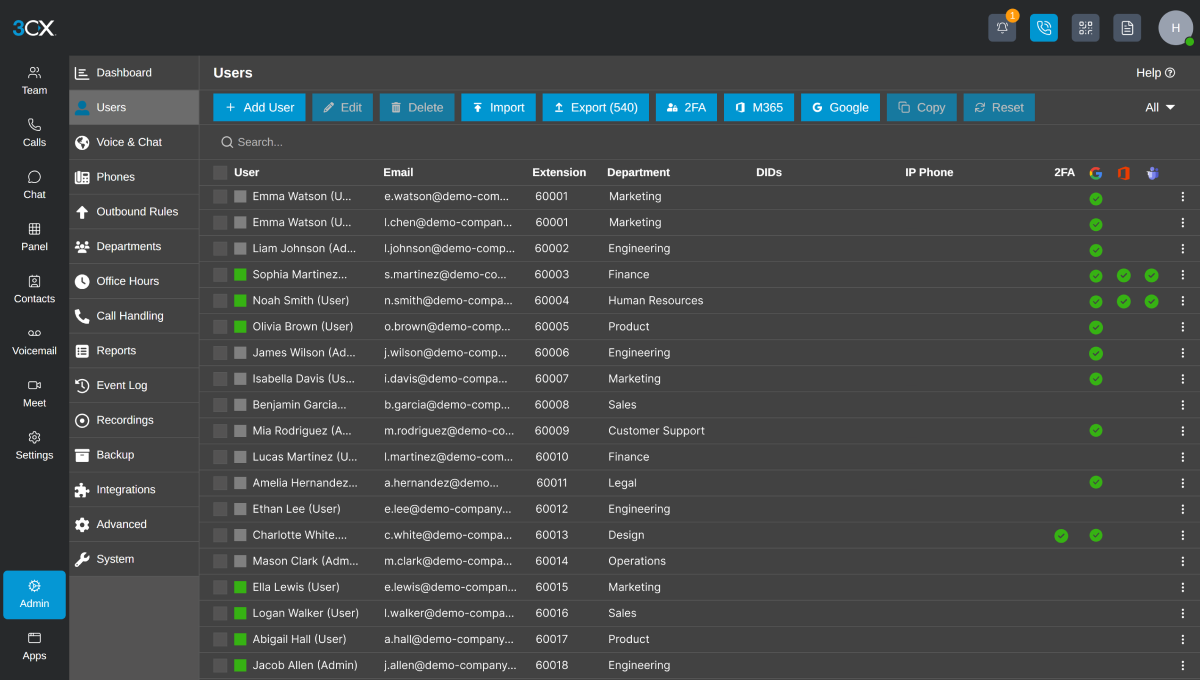Image resolution: width=1200 pixels, height=680 pixels.
Task: Click the Teams column header icon
Action: [x=1152, y=173]
